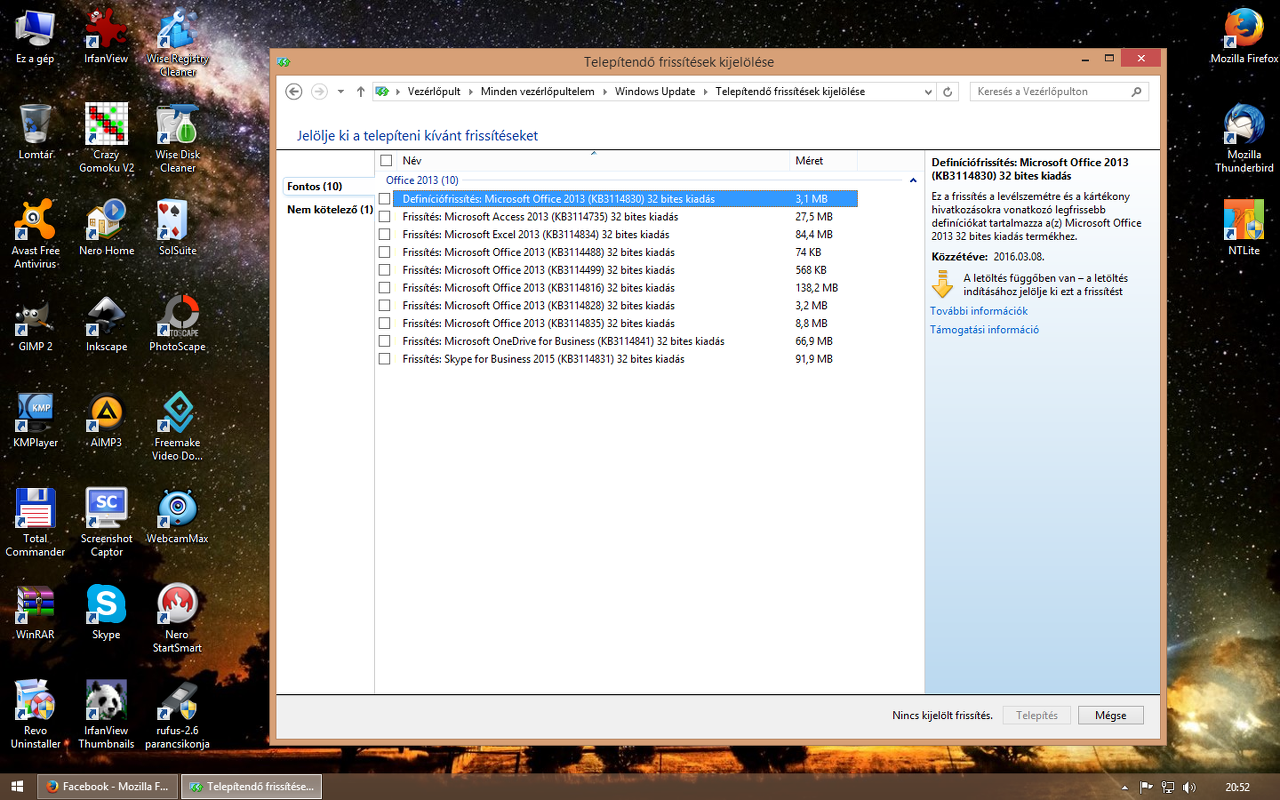Launch Nero StartSmart shortcut

click(x=178, y=619)
